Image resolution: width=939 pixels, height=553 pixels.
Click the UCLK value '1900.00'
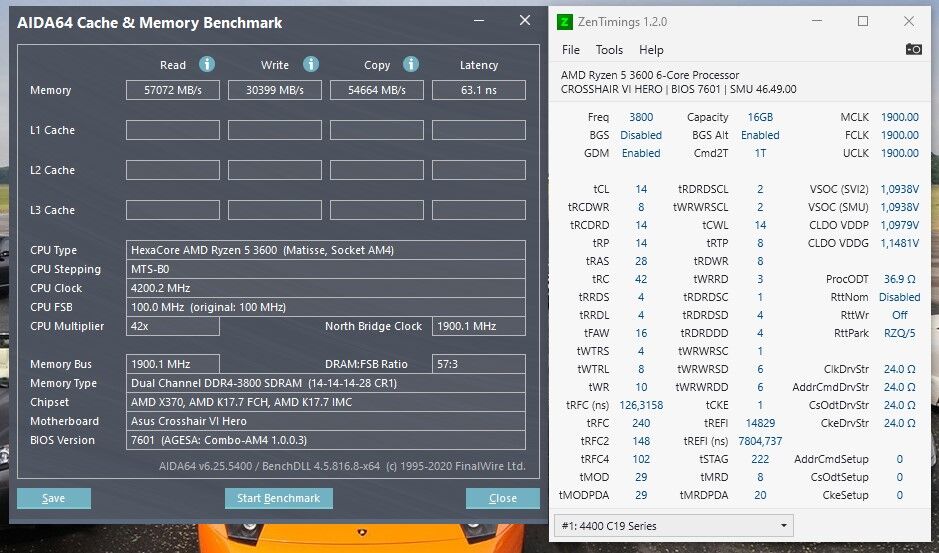pos(899,153)
